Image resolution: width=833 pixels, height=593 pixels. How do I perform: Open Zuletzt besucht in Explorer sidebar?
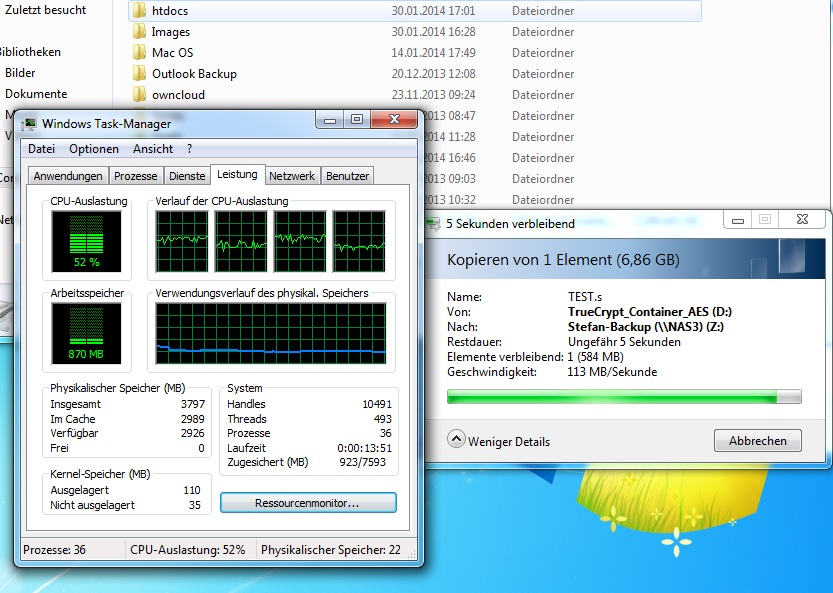(45, 10)
